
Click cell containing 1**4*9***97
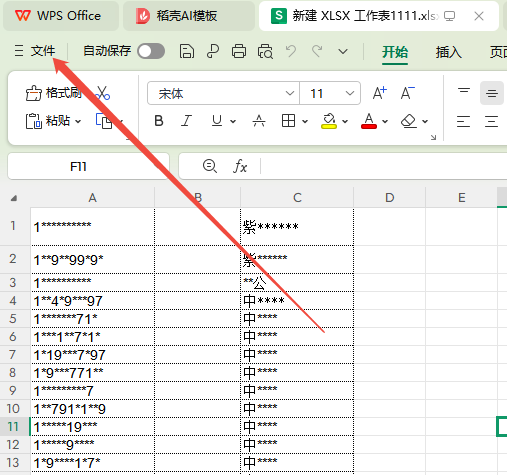tap(93, 301)
